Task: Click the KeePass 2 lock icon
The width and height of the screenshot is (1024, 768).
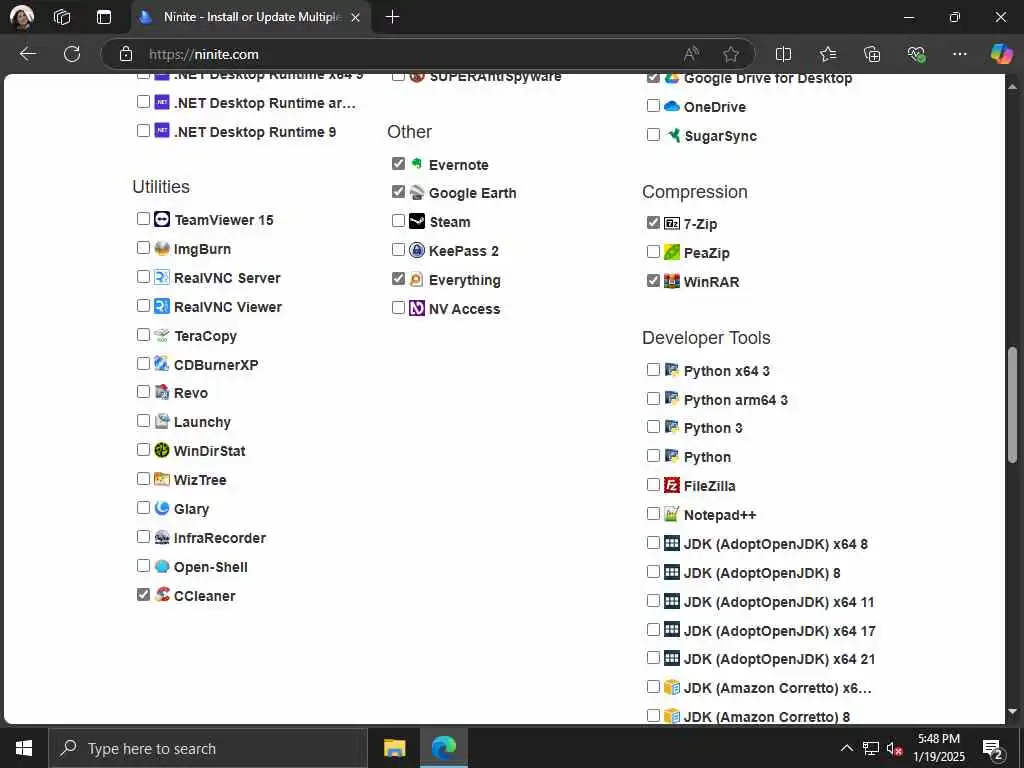Action: point(417,250)
